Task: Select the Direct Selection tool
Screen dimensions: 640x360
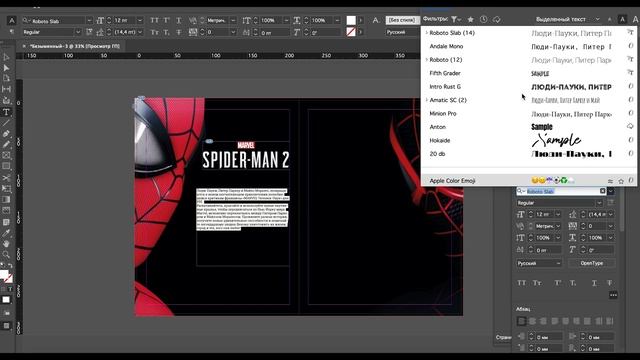Action: pos(6,68)
